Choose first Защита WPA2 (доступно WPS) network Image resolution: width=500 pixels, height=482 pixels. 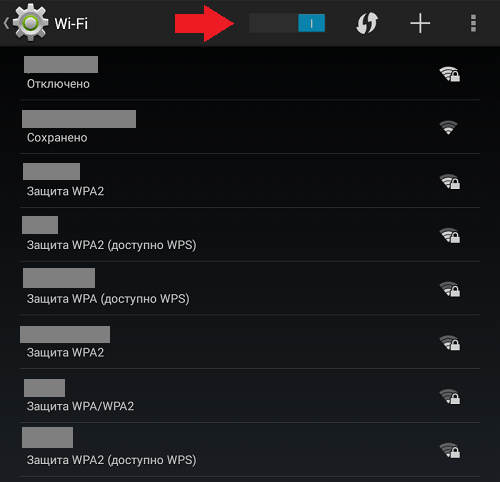250,234
